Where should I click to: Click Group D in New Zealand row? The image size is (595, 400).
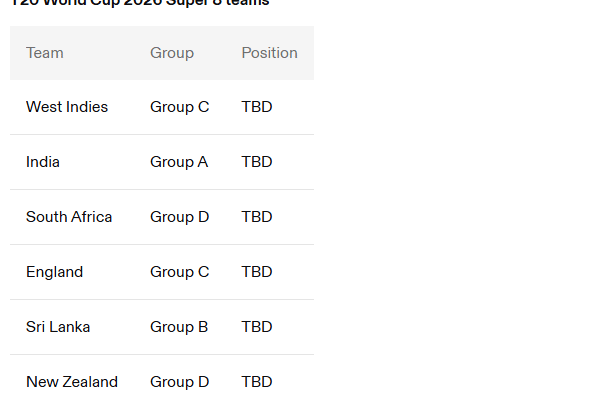(179, 382)
